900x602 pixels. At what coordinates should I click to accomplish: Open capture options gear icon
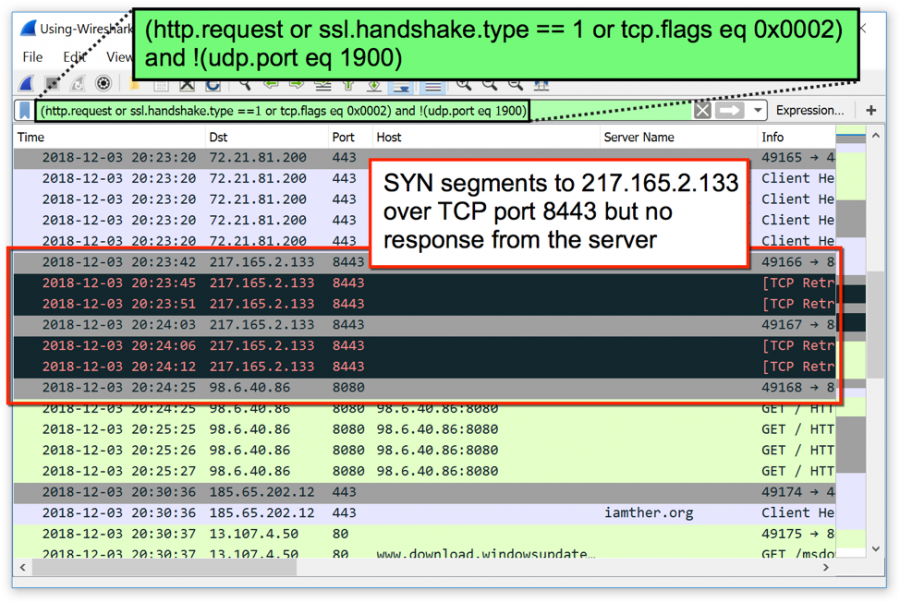pyautogui.click(x=103, y=83)
